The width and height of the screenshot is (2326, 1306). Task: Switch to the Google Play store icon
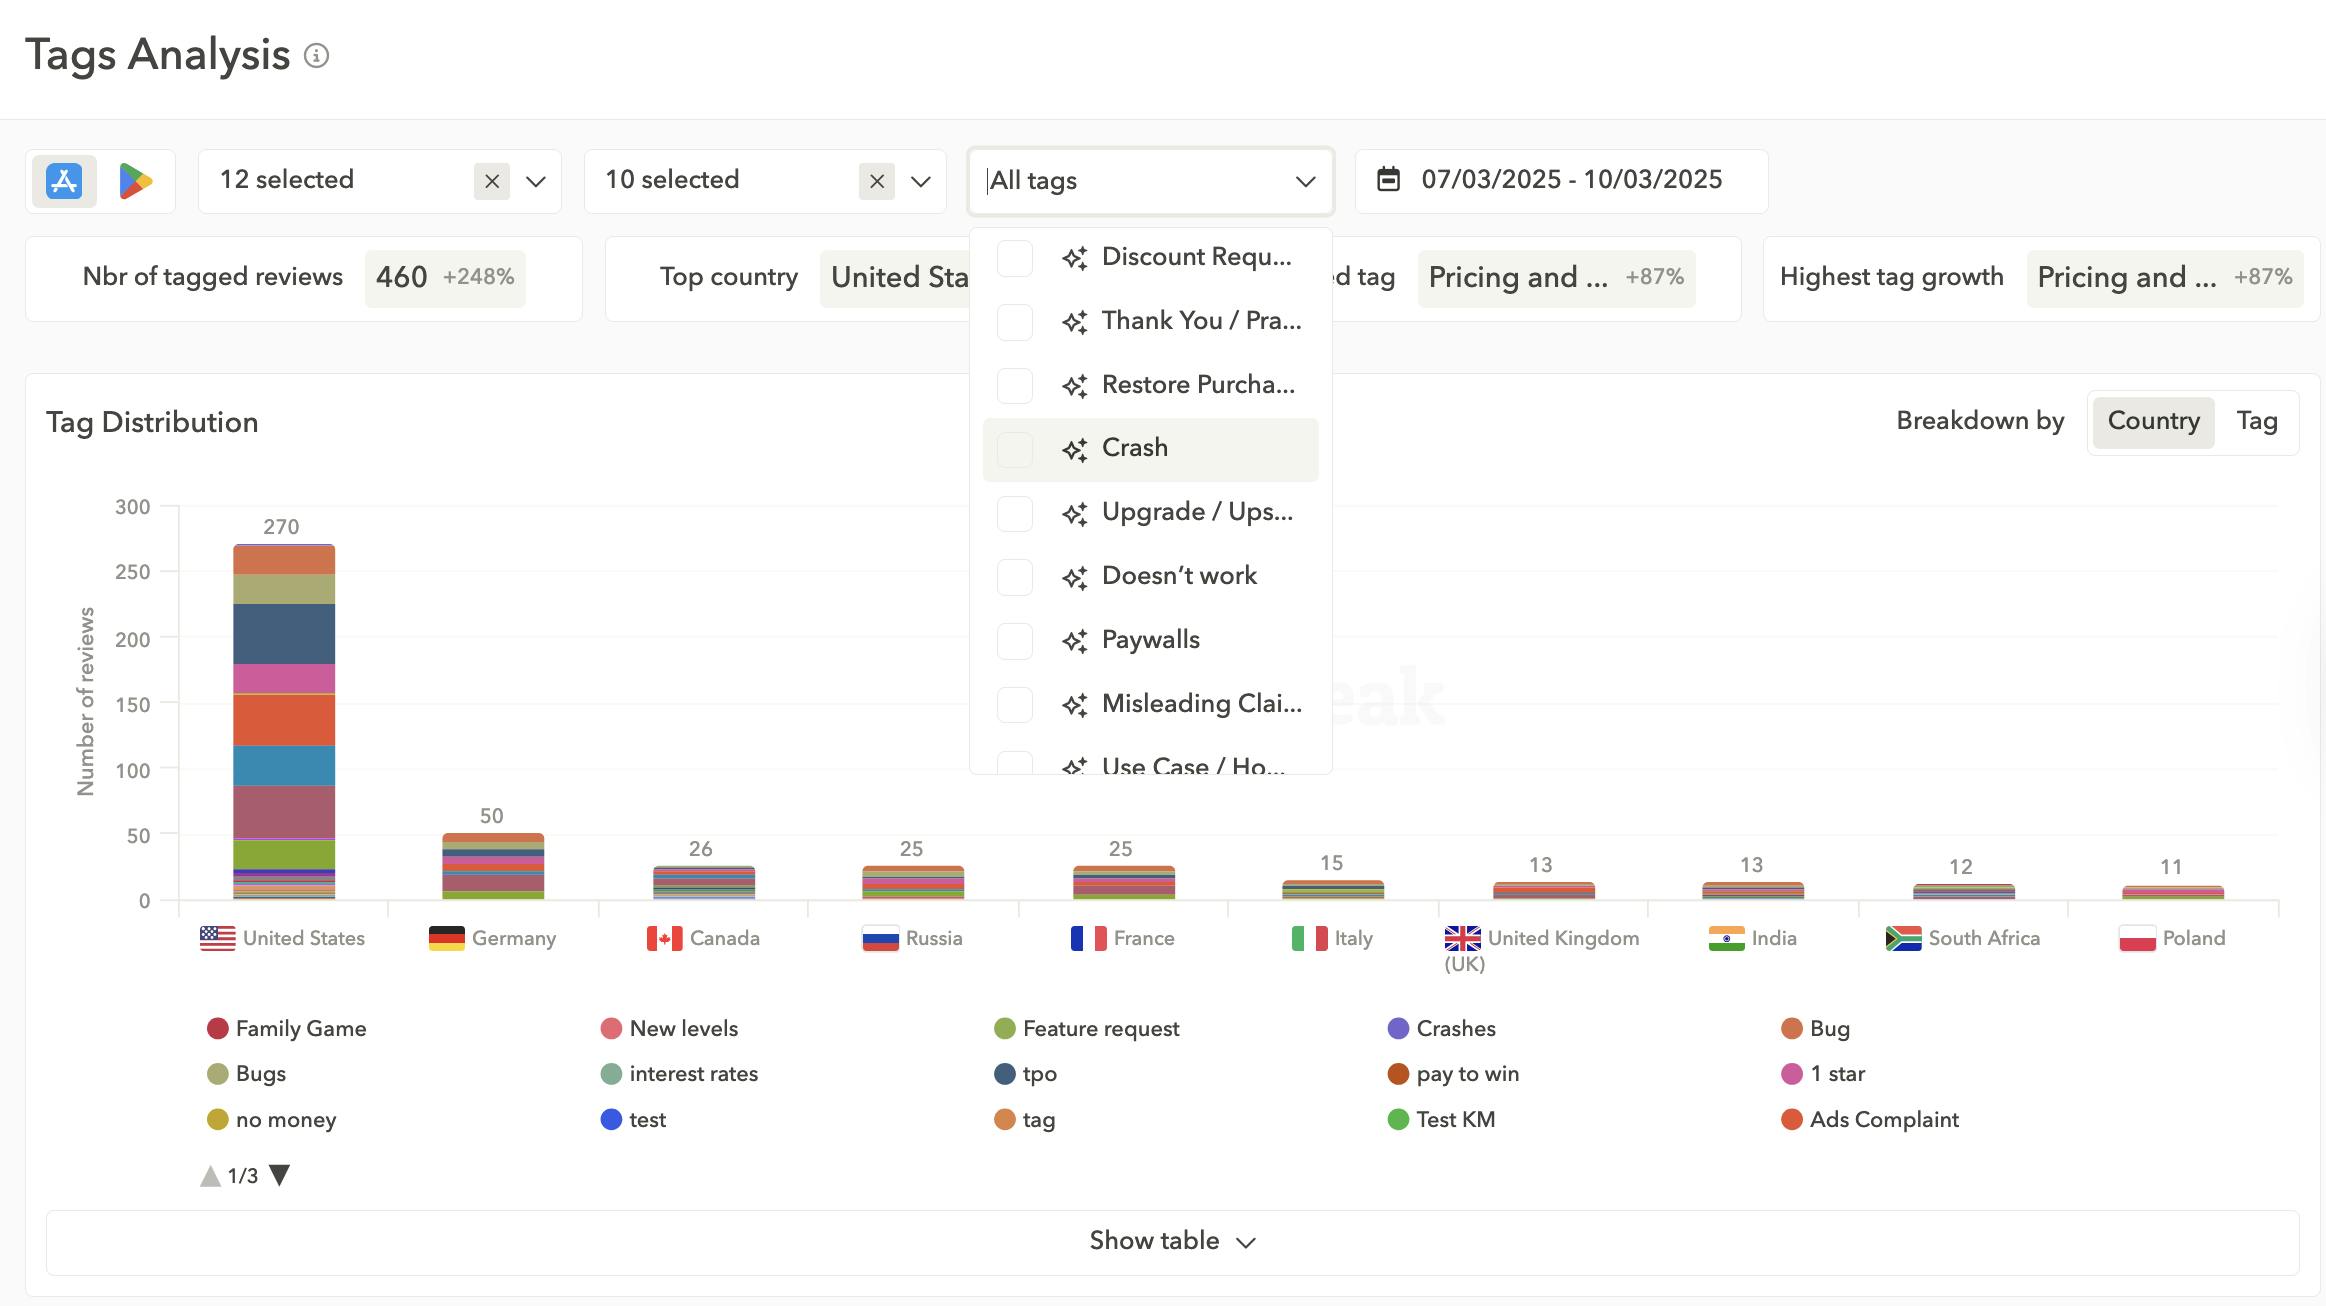[x=135, y=181]
